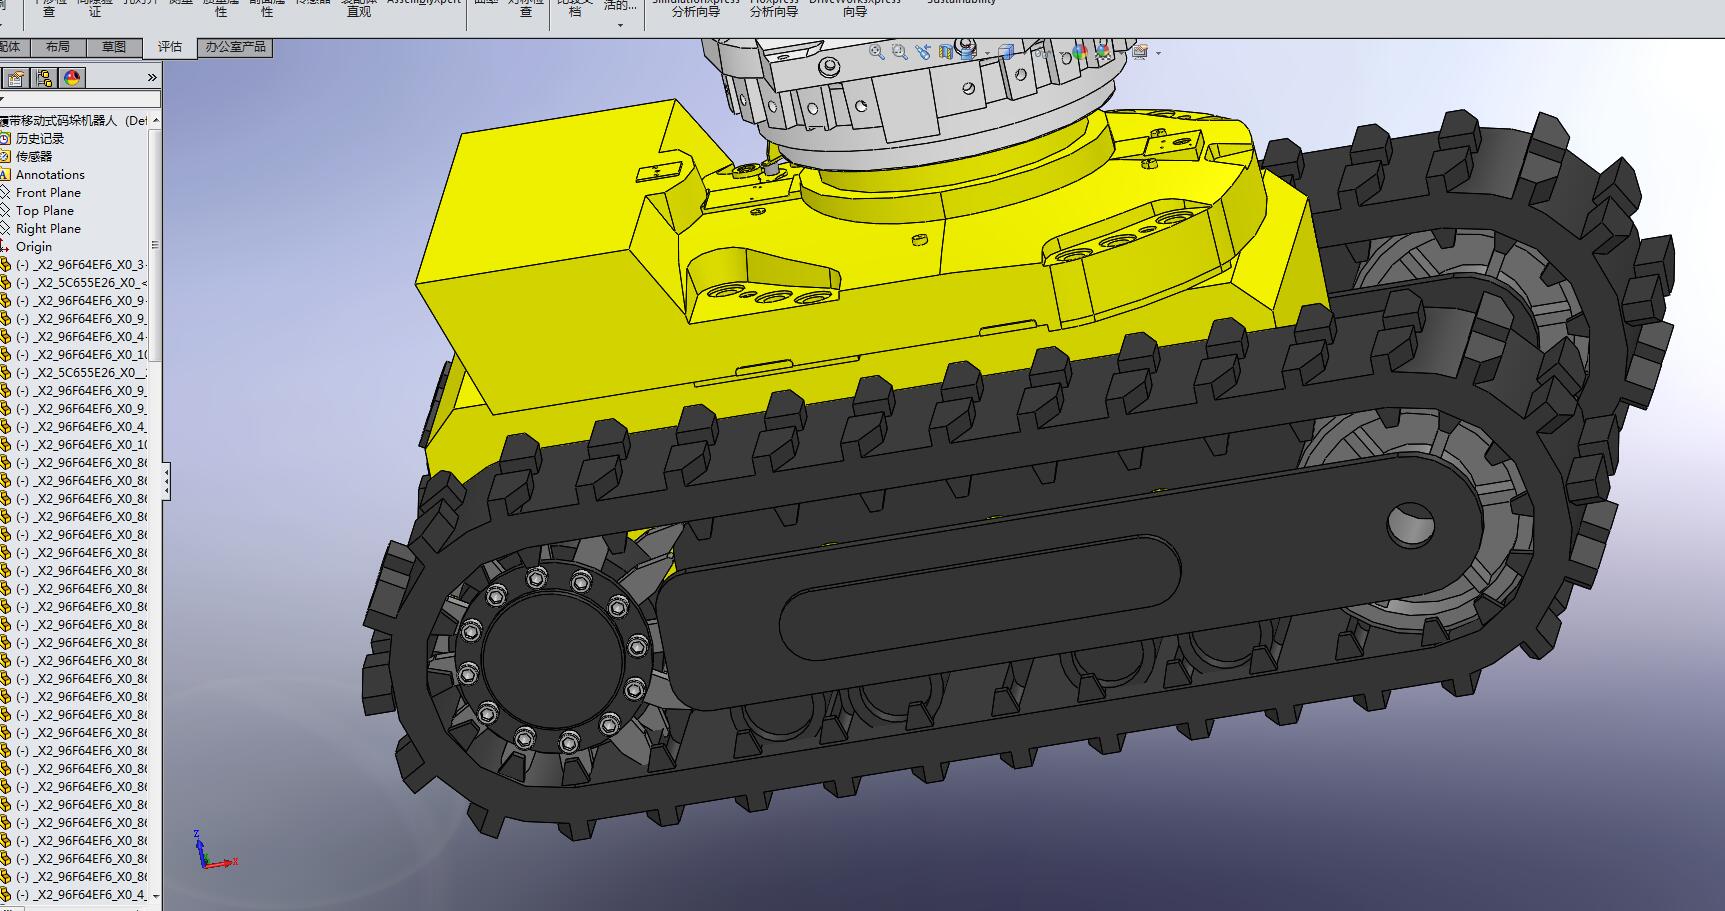Expand the View Settings dropdown arrow
Image resolution: width=1725 pixels, height=911 pixels.
[1158, 53]
